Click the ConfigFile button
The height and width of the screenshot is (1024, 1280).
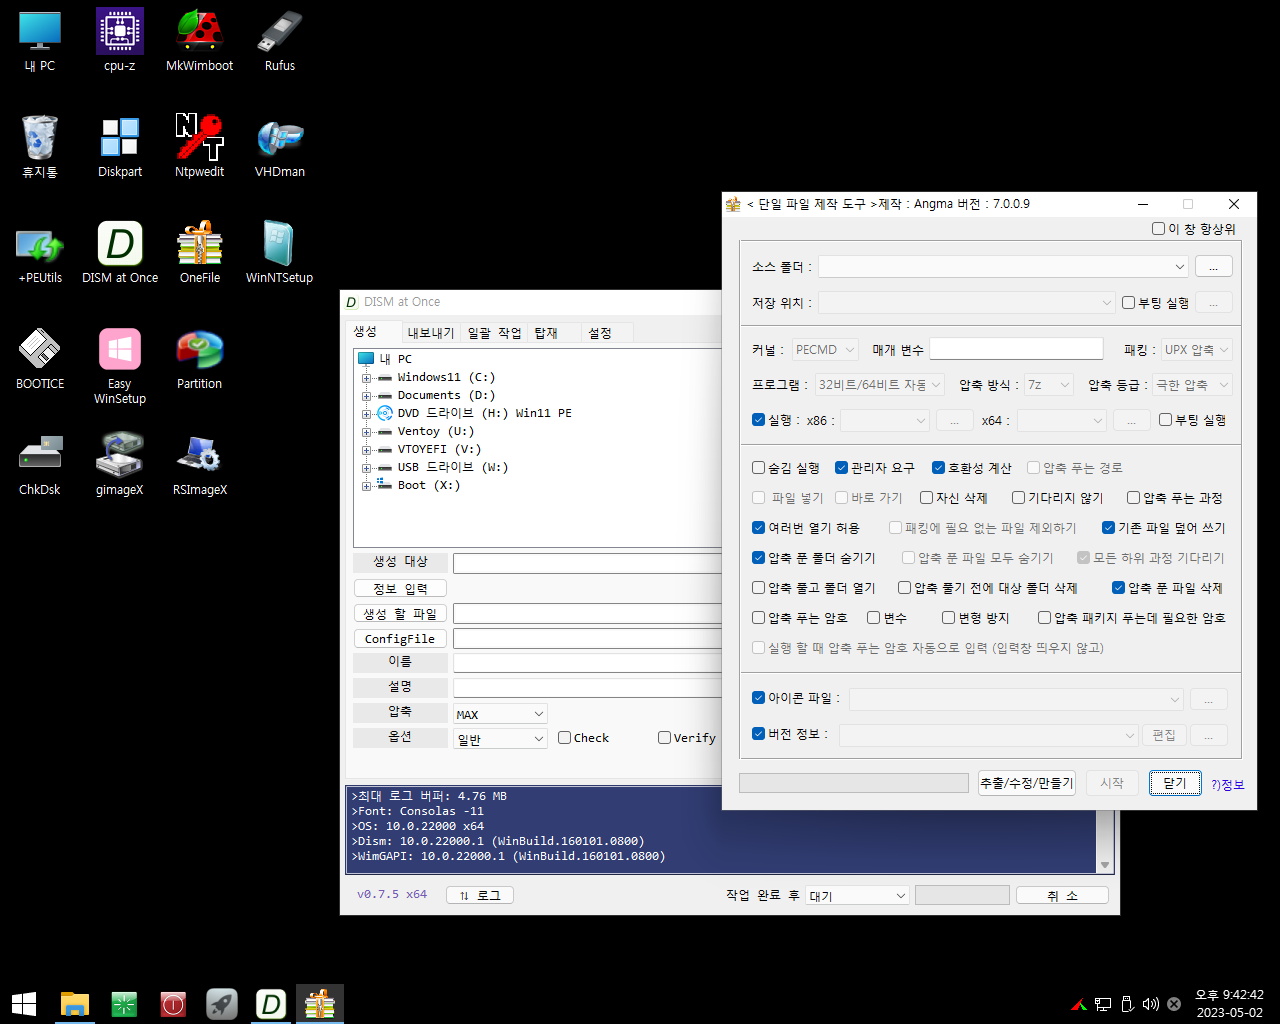coord(400,639)
